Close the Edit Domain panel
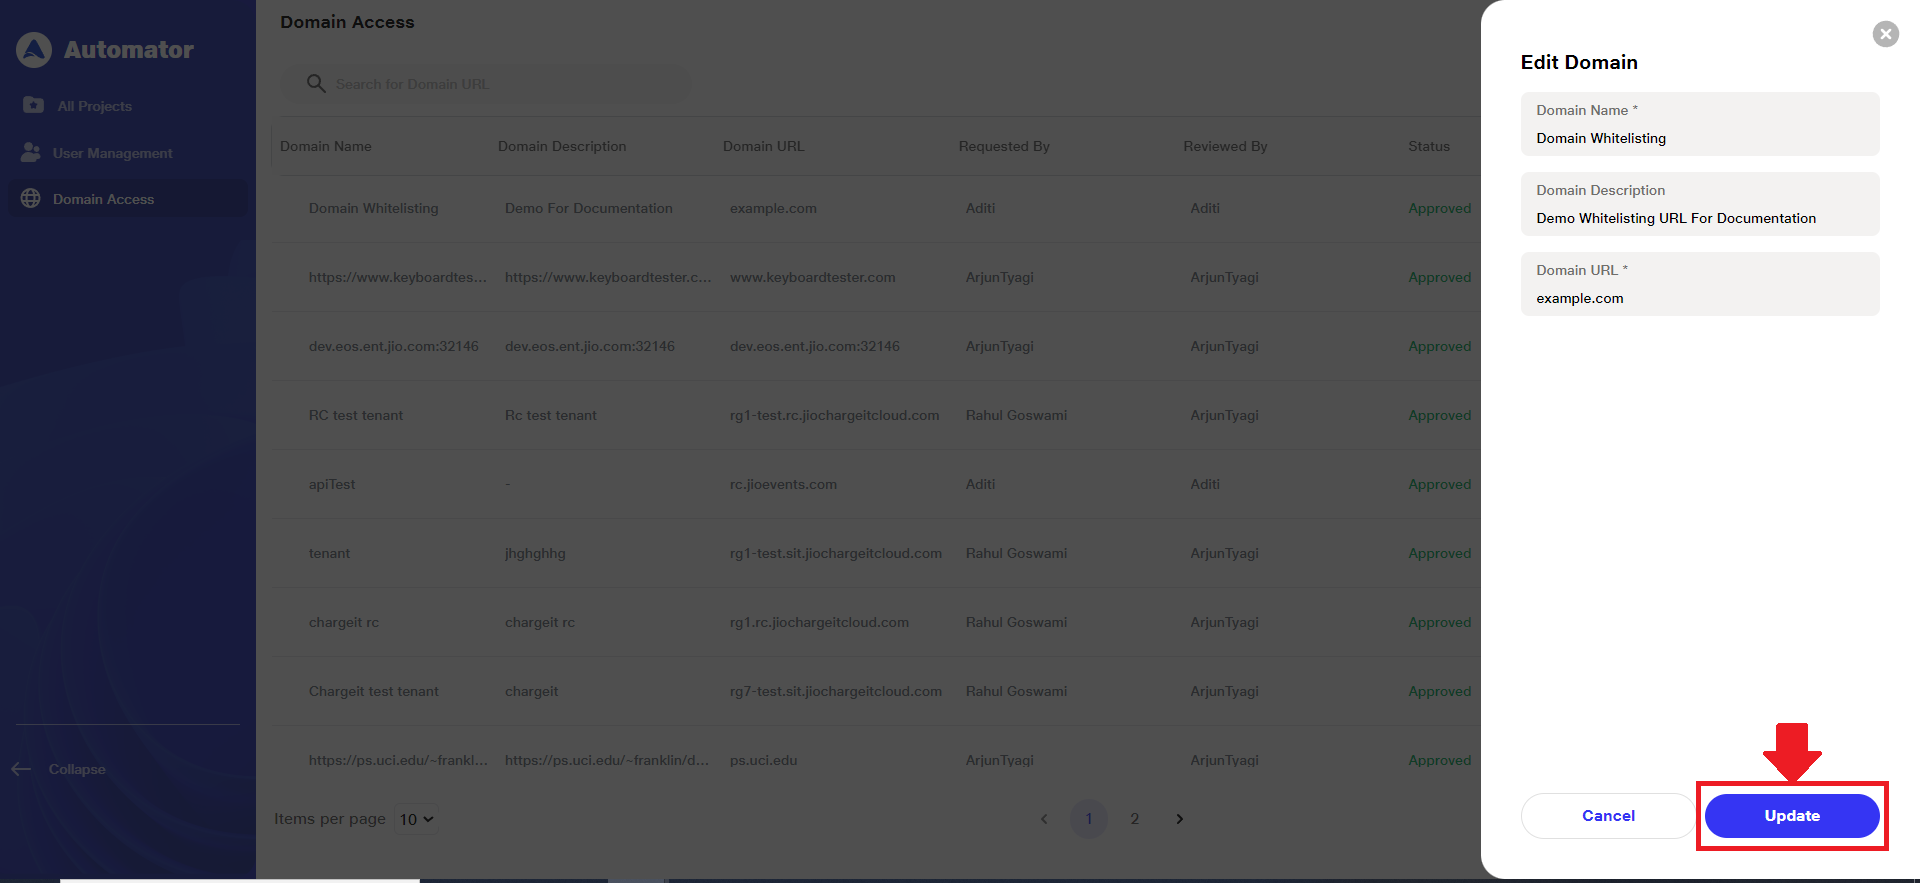Screen dimensions: 1920x883 click(x=1885, y=34)
